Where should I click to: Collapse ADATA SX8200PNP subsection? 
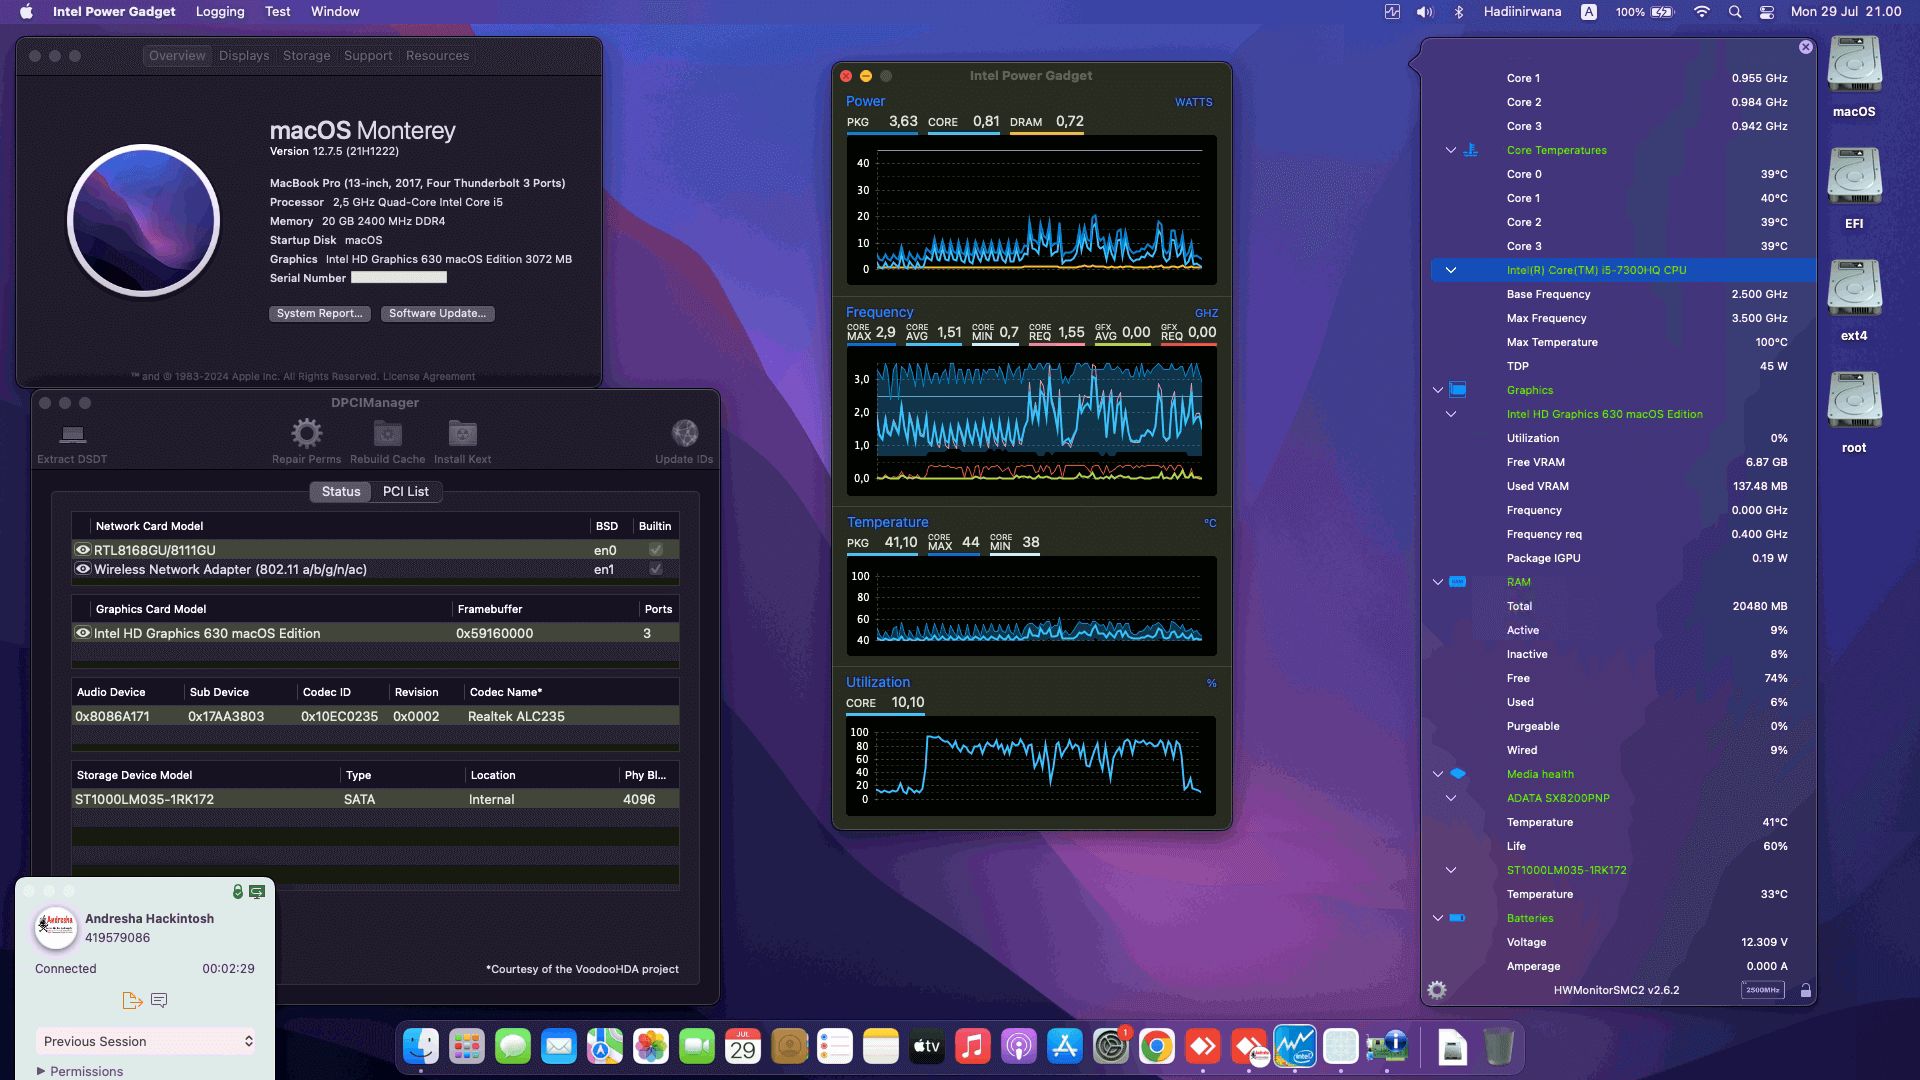1451,798
